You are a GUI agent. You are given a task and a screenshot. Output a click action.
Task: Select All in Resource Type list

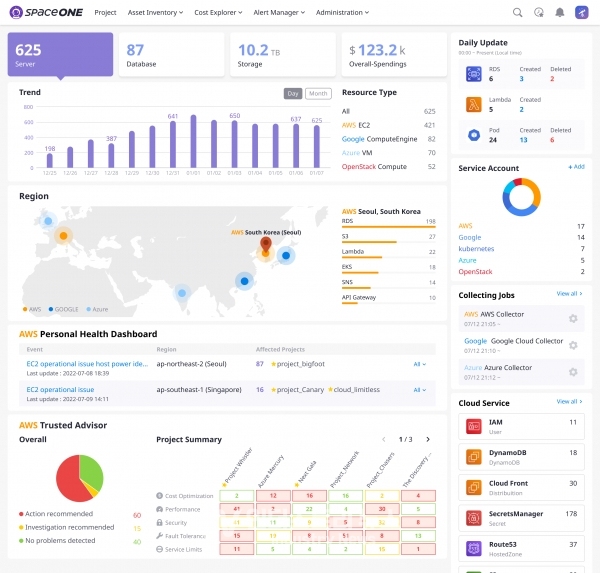pyautogui.click(x=388, y=111)
